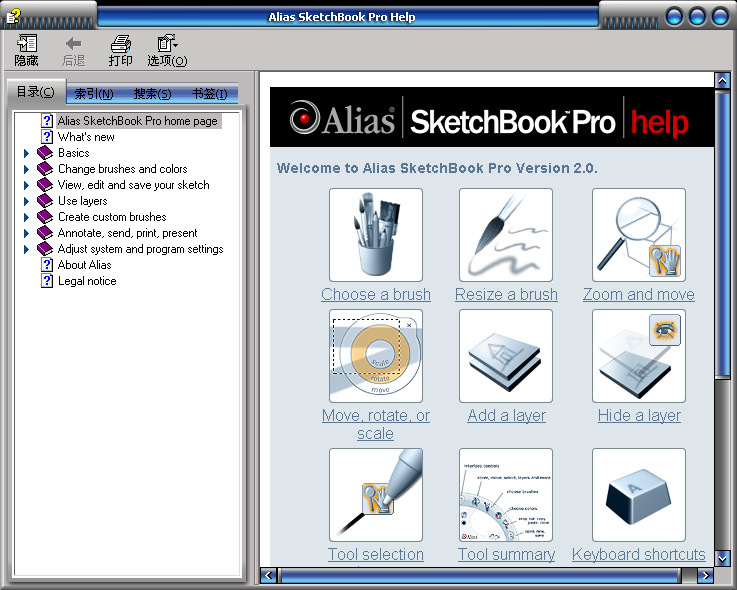Expand the Create custom brushes node
The width and height of the screenshot is (737, 590).
pos(26,217)
